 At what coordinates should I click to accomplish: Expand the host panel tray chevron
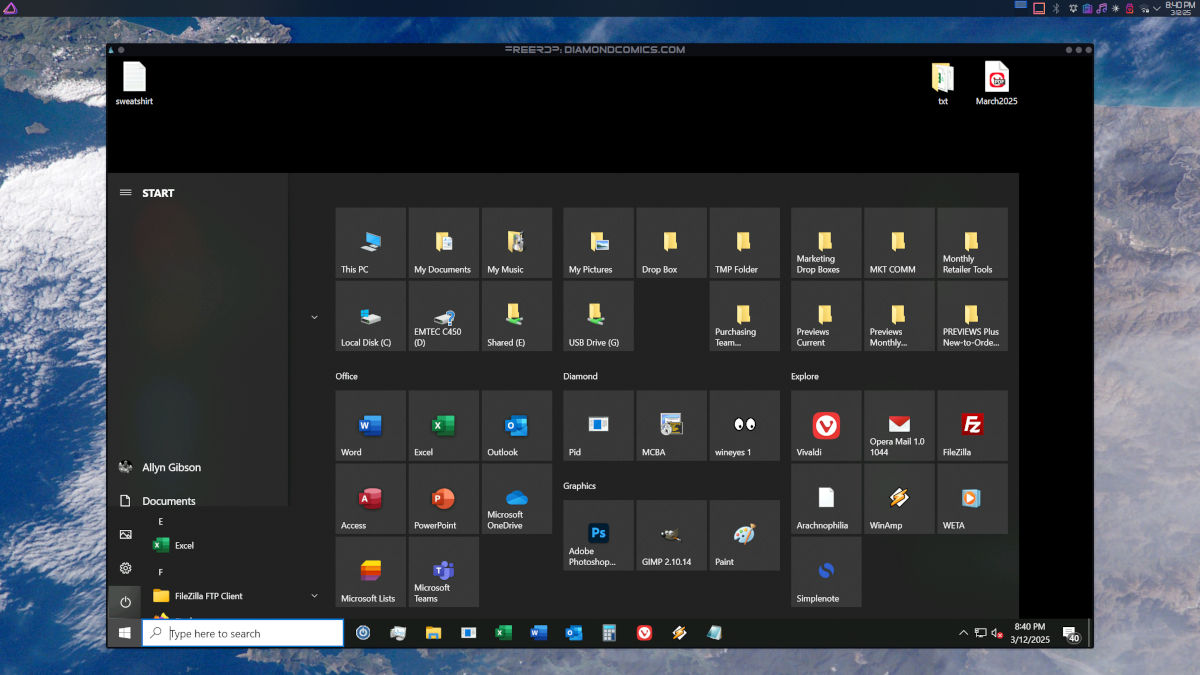pyautogui.click(x=1157, y=8)
